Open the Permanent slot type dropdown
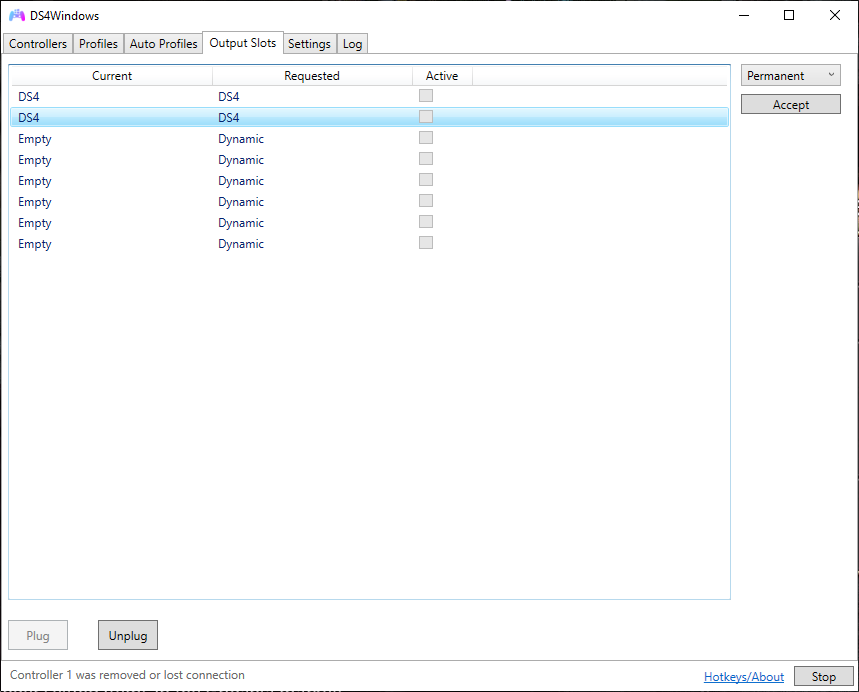Viewport: 859px width, 692px height. pyautogui.click(x=790, y=75)
